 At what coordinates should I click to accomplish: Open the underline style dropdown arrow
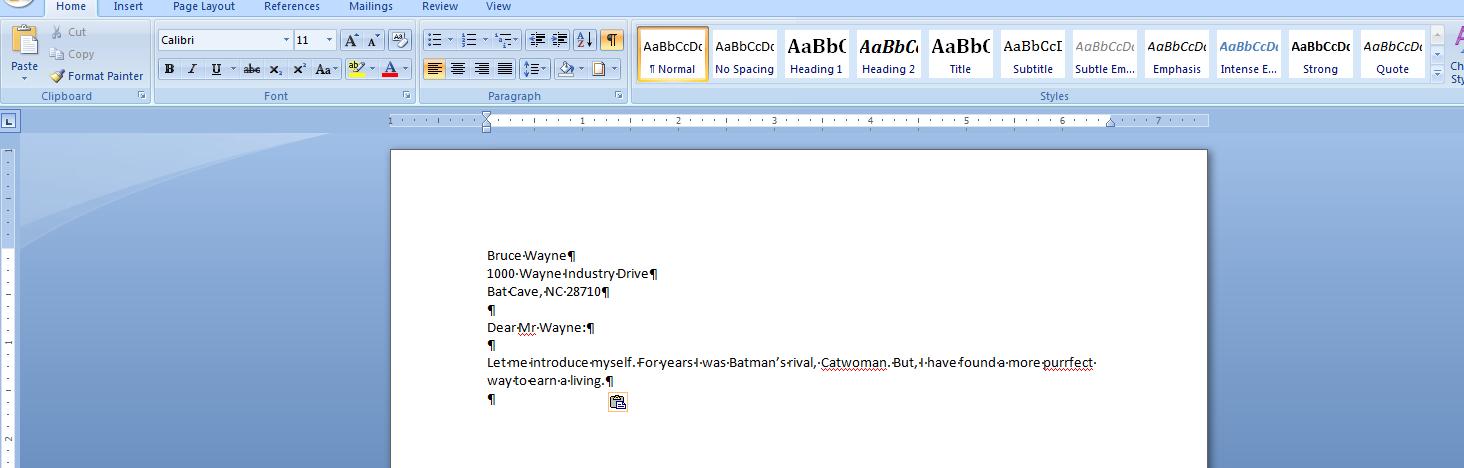point(233,69)
